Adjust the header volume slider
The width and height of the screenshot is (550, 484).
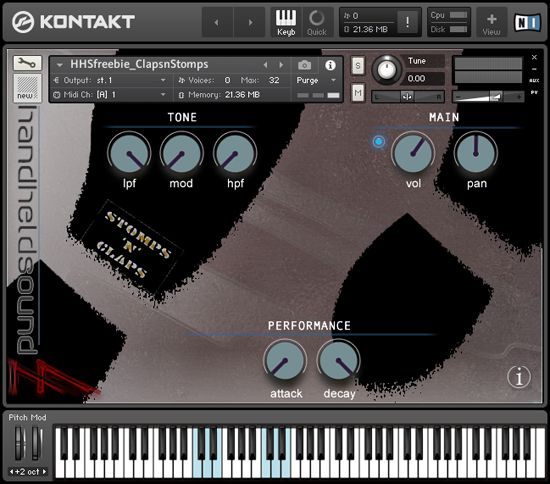click(x=488, y=96)
